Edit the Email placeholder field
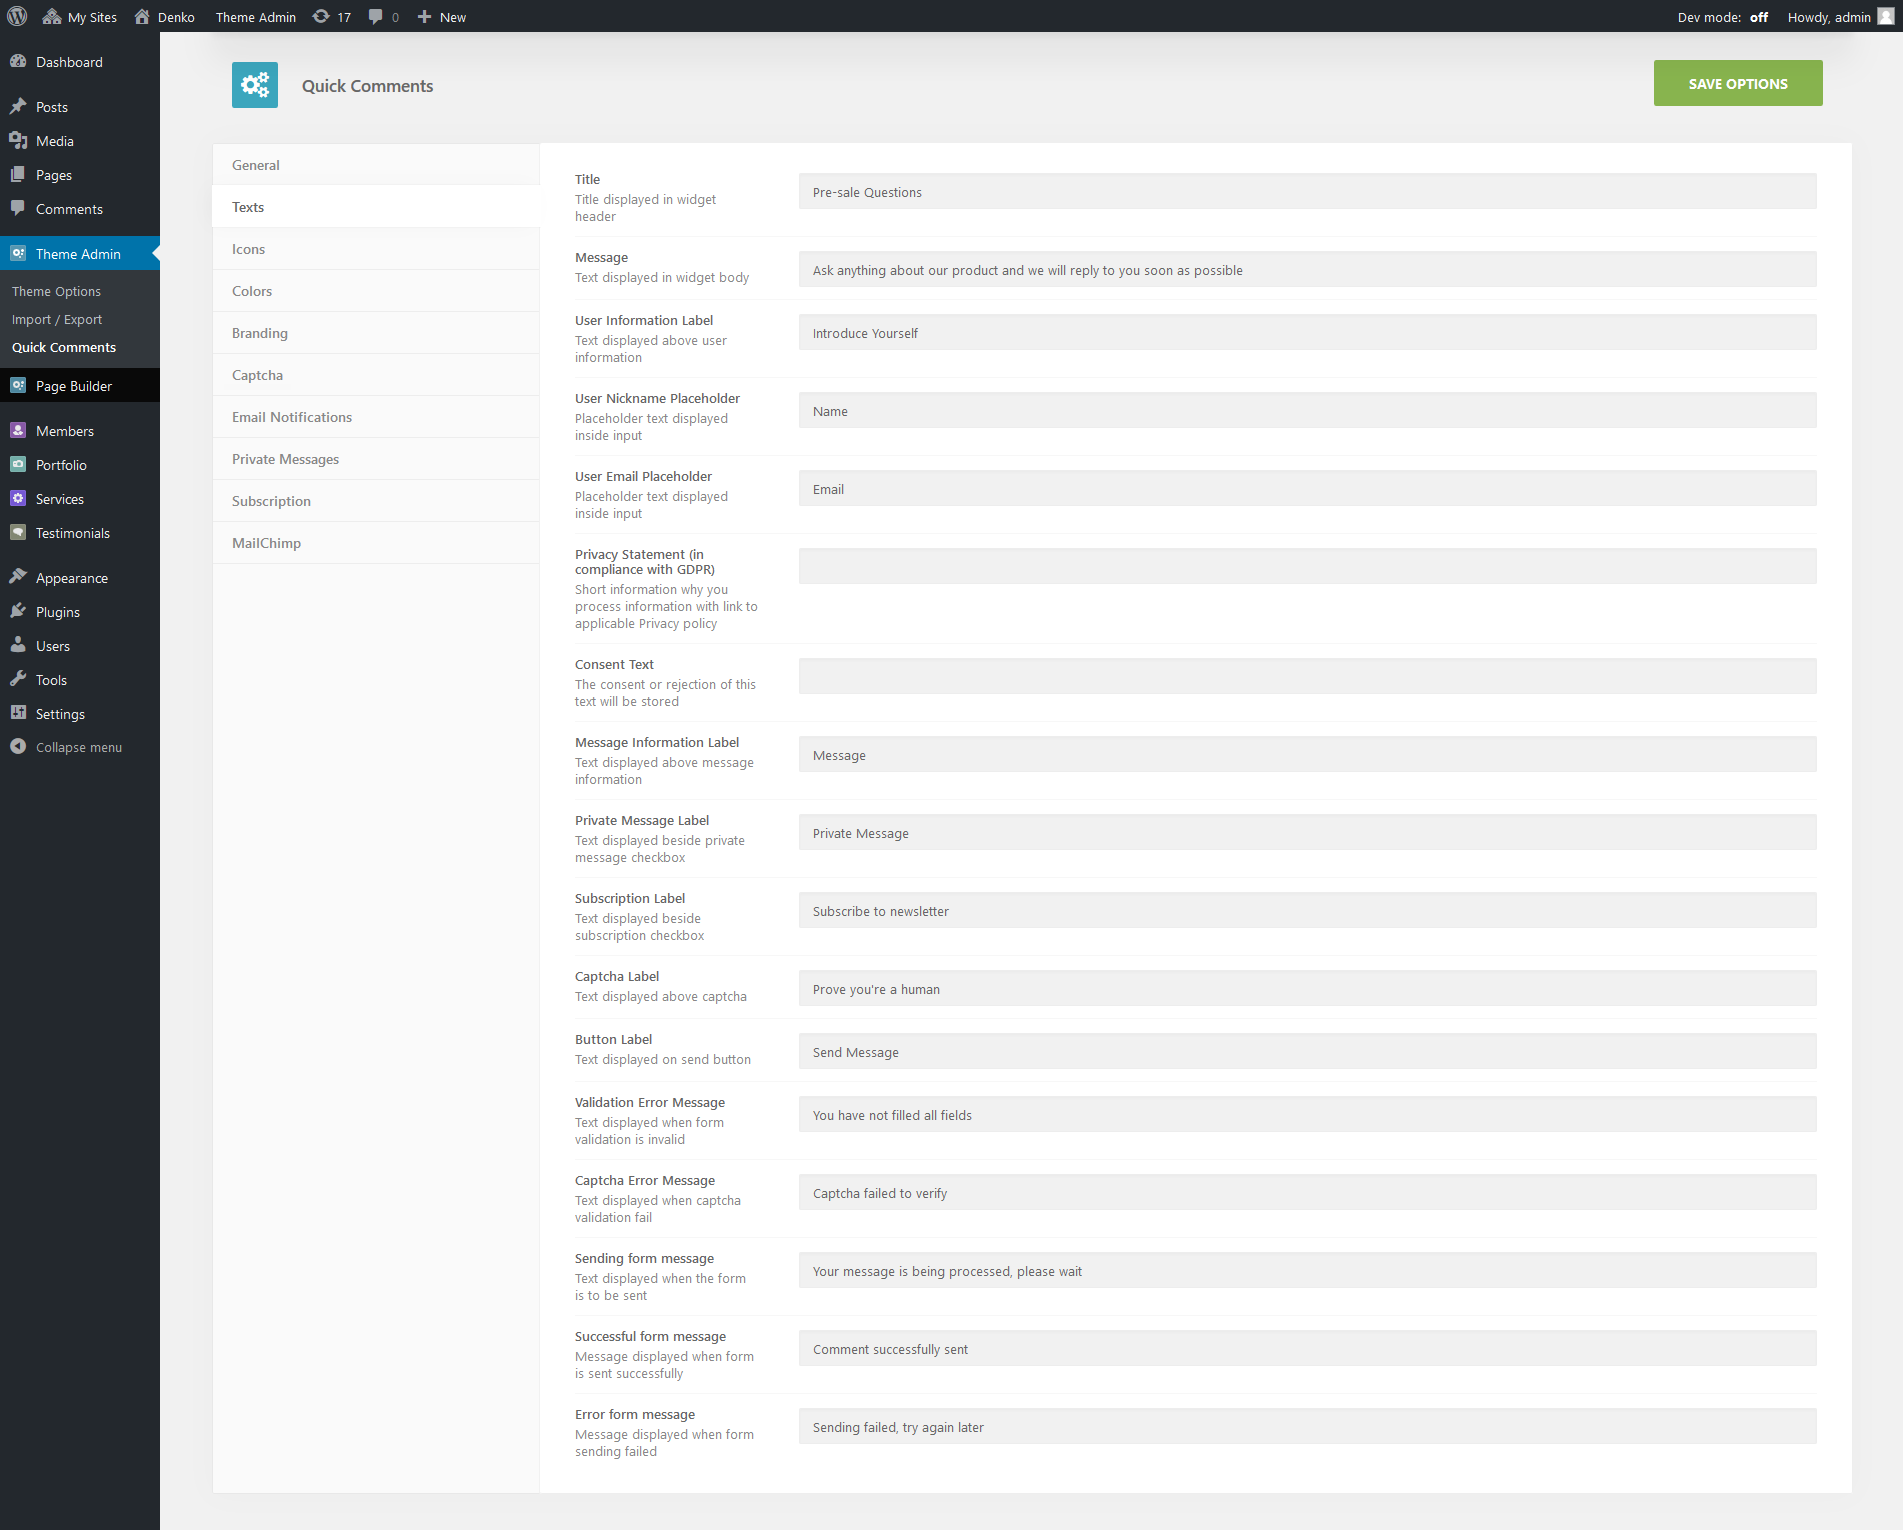The height and width of the screenshot is (1530, 1903). pos(1307,489)
